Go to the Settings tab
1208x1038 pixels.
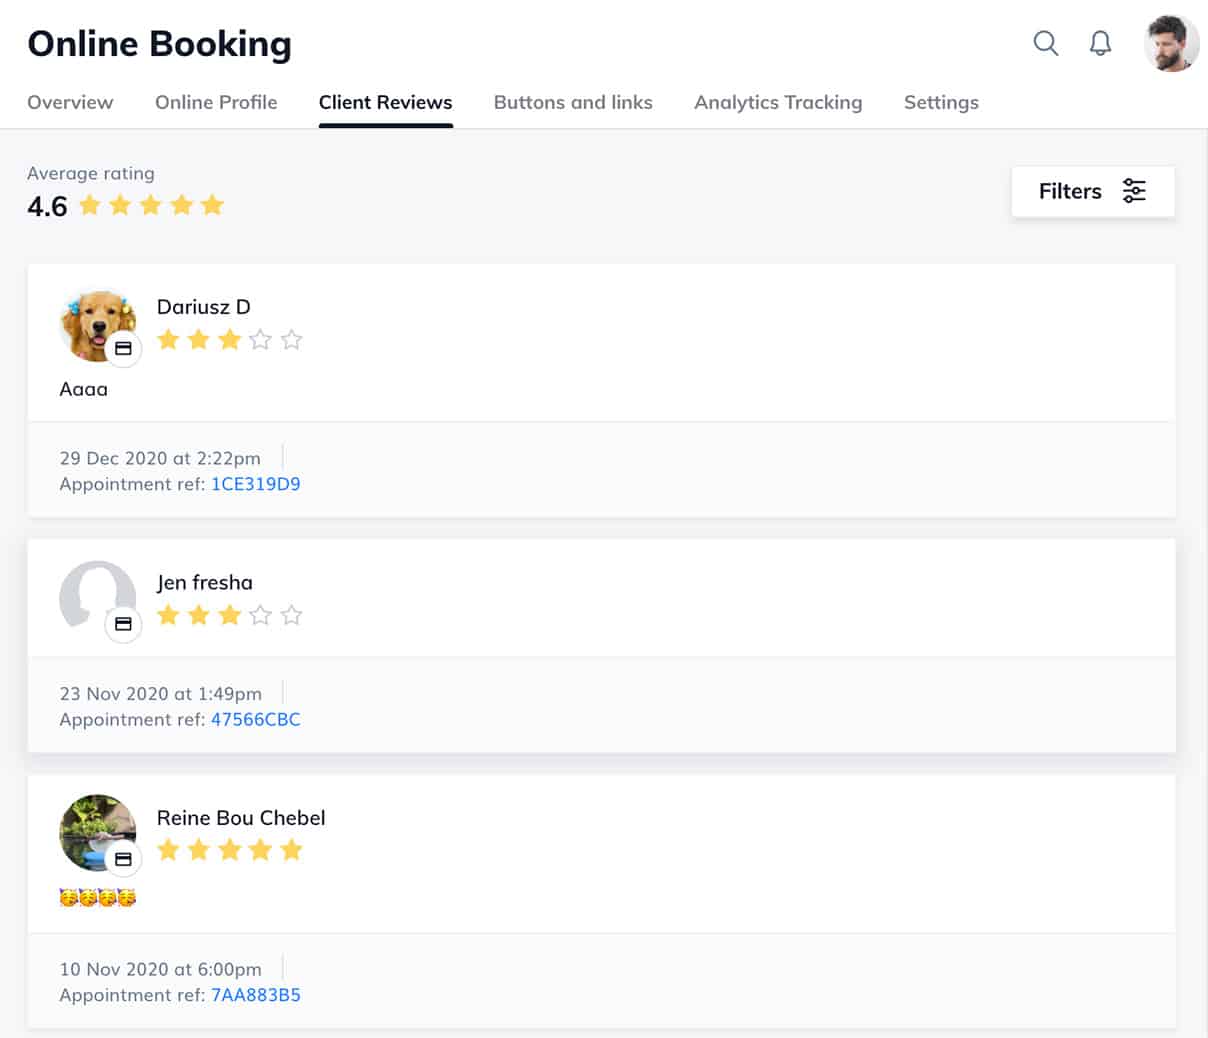pos(941,102)
